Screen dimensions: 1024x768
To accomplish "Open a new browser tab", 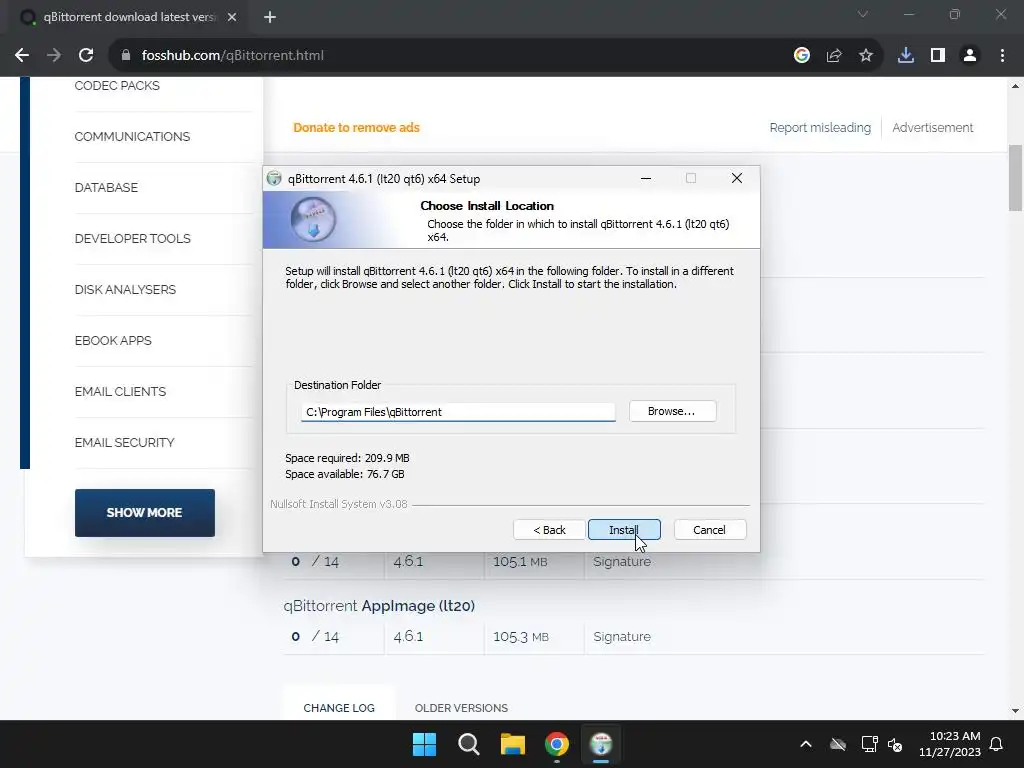I will coord(270,17).
